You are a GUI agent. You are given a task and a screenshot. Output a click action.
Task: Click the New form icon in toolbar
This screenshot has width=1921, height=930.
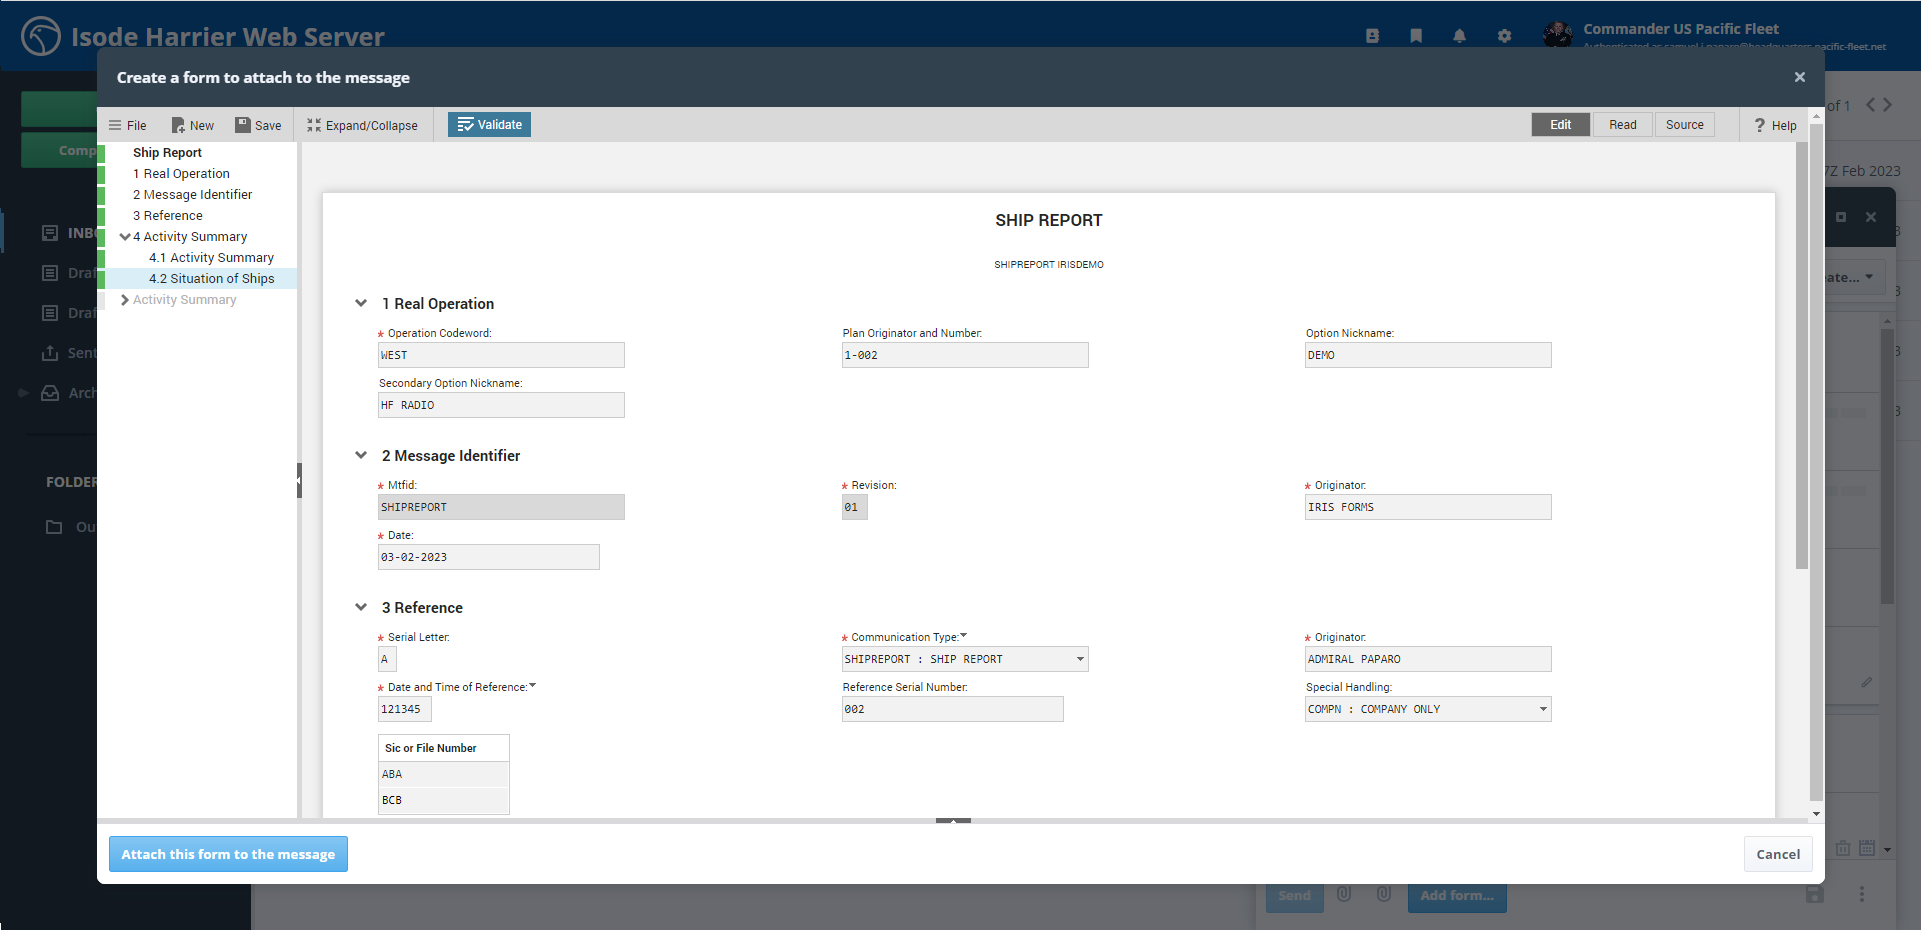[x=179, y=125]
